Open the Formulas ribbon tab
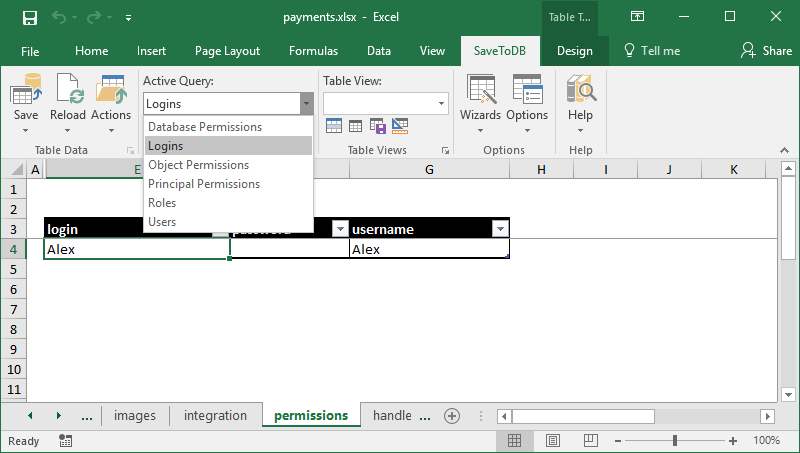This screenshot has width=800, height=453. pos(313,51)
